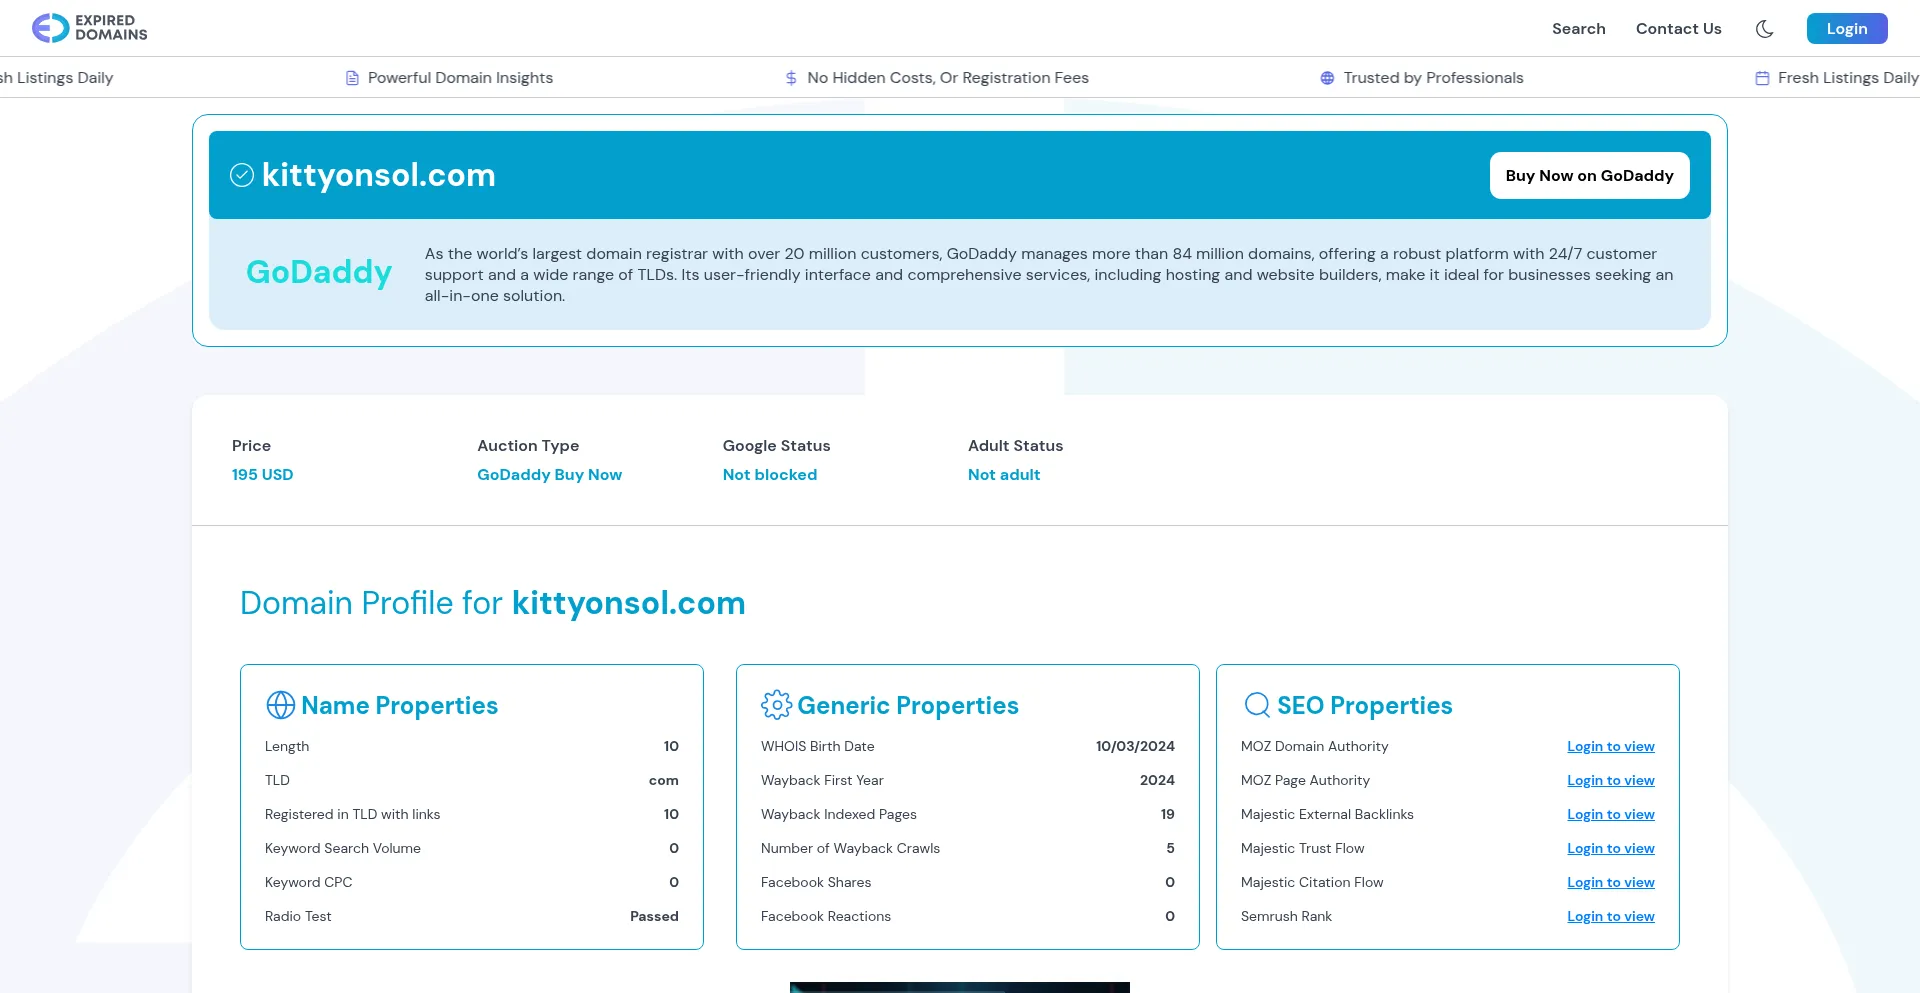Click the dollar icon beside No Hidden Costs
The width and height of the screenshot is (1920, 993).
pos(790,77)
